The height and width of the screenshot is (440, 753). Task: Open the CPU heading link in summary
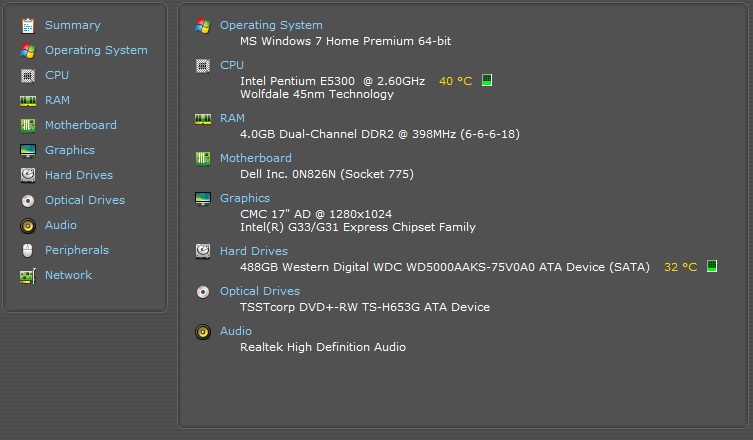[x=232, y=65]
